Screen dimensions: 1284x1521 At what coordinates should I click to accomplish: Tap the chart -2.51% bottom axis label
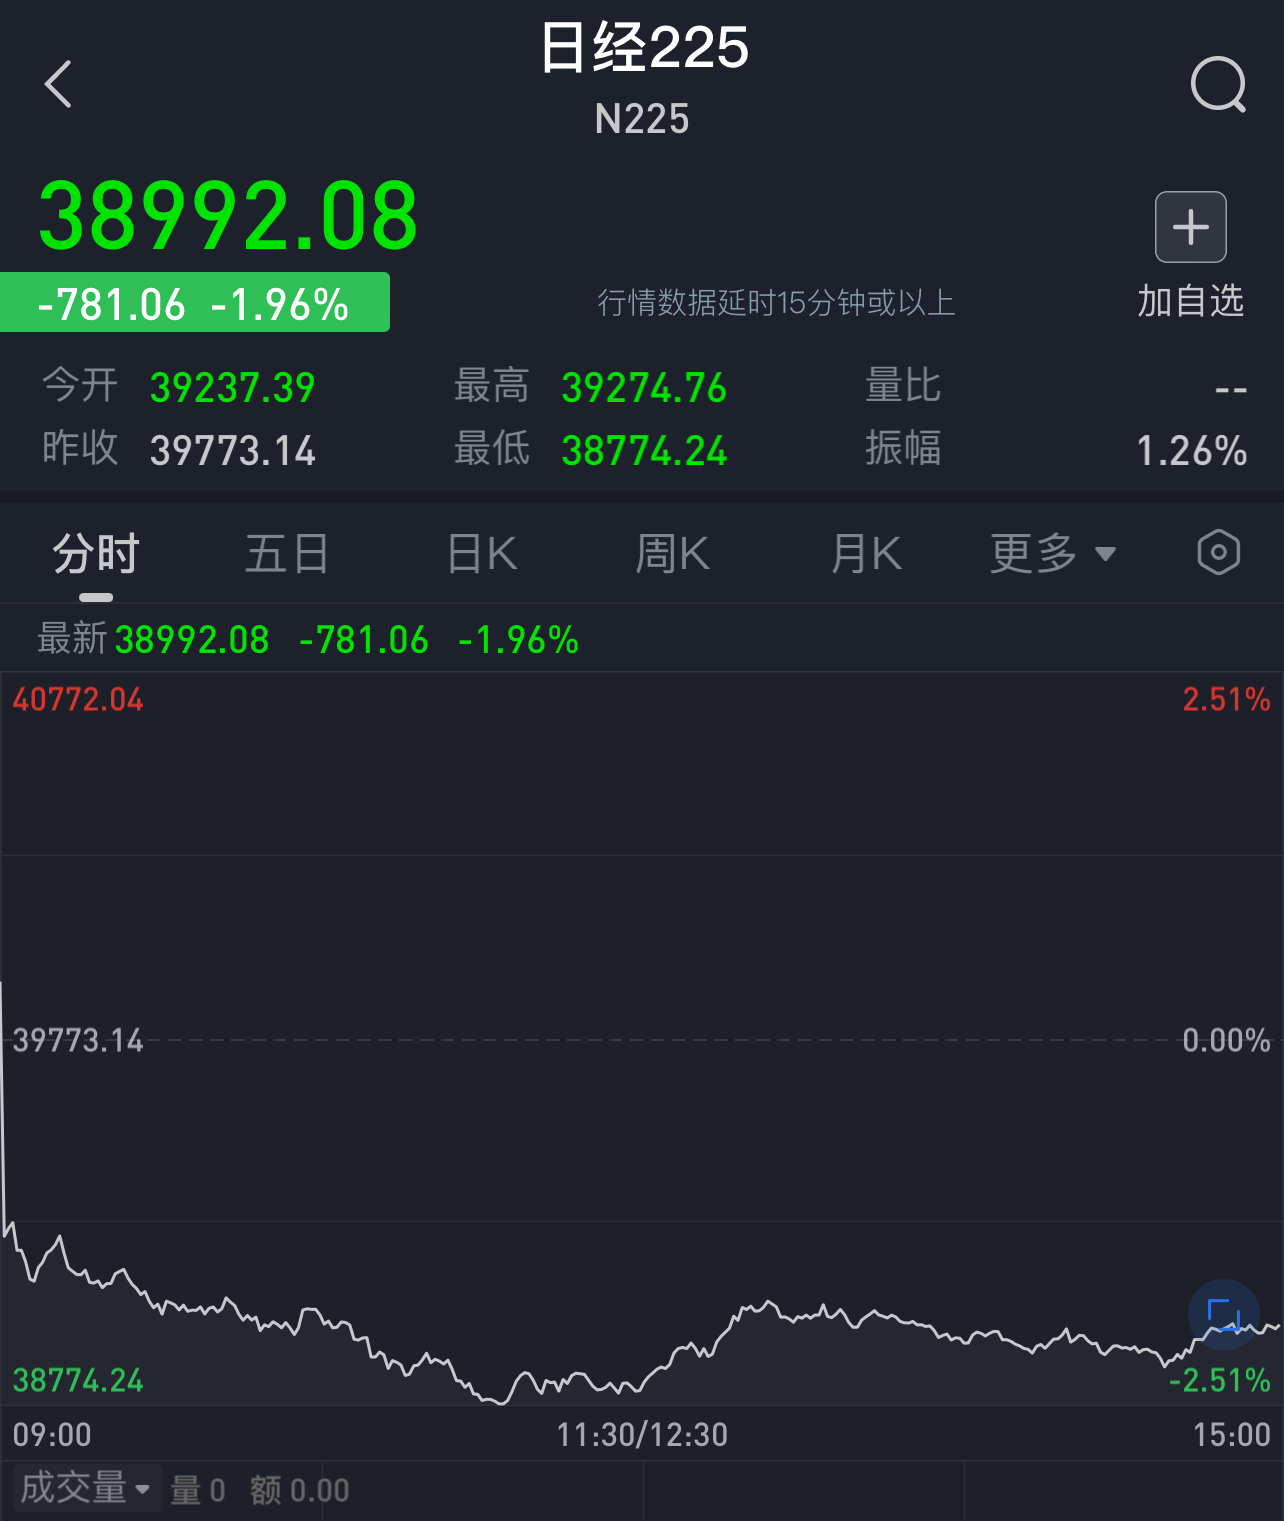[1220, 1380]
